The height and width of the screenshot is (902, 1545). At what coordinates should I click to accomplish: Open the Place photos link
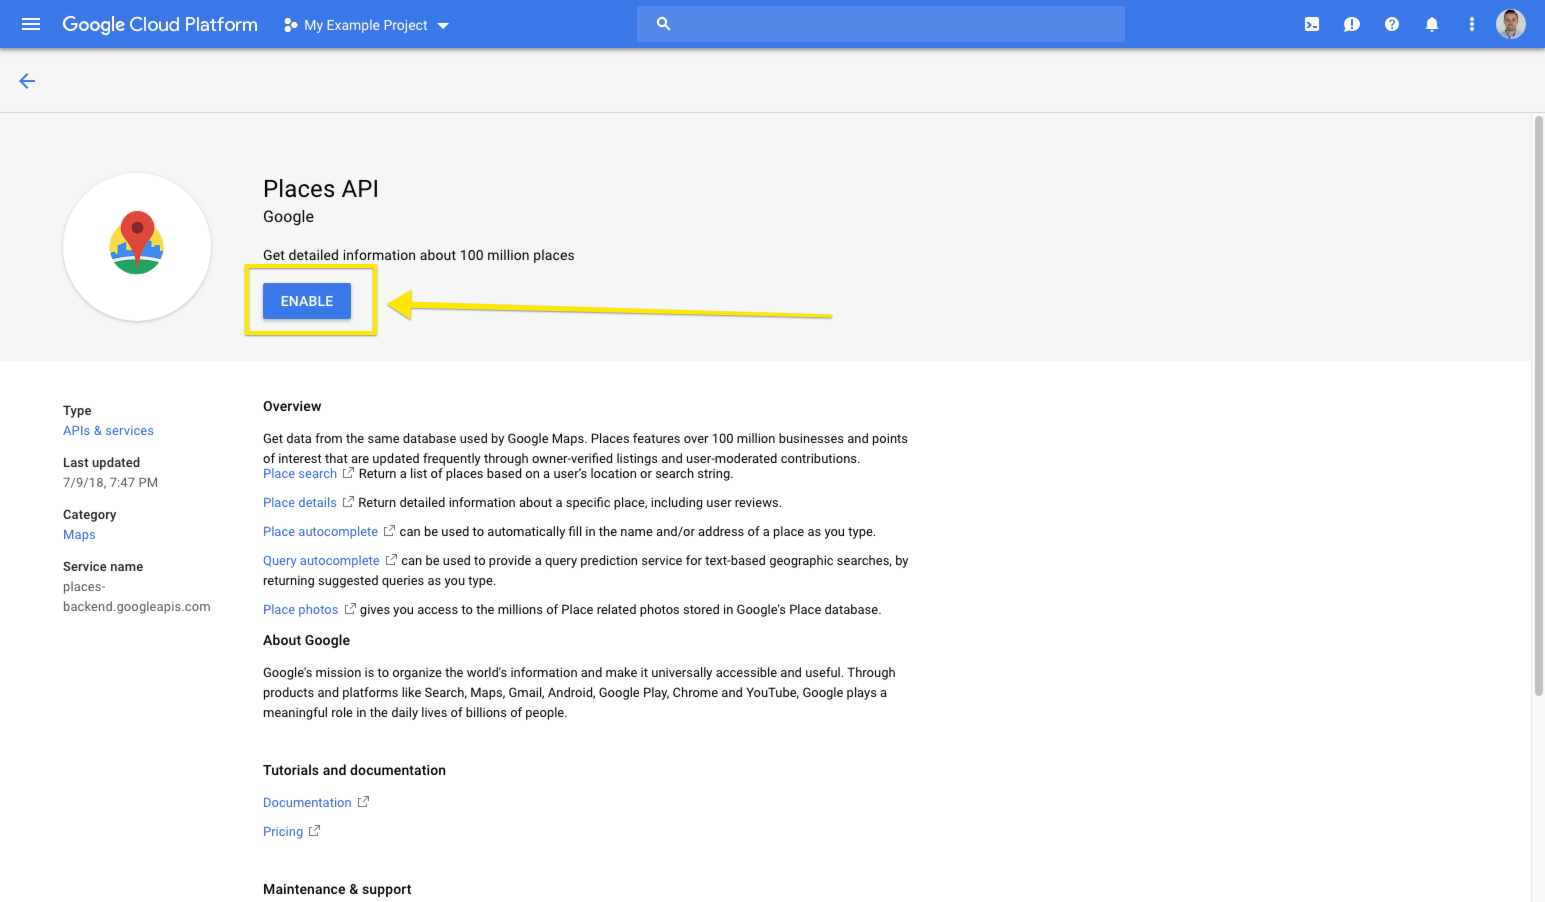(300, 610)
